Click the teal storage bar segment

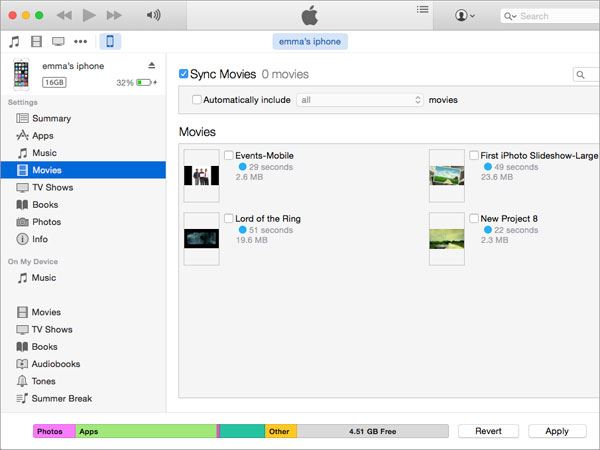coord(243,431)
